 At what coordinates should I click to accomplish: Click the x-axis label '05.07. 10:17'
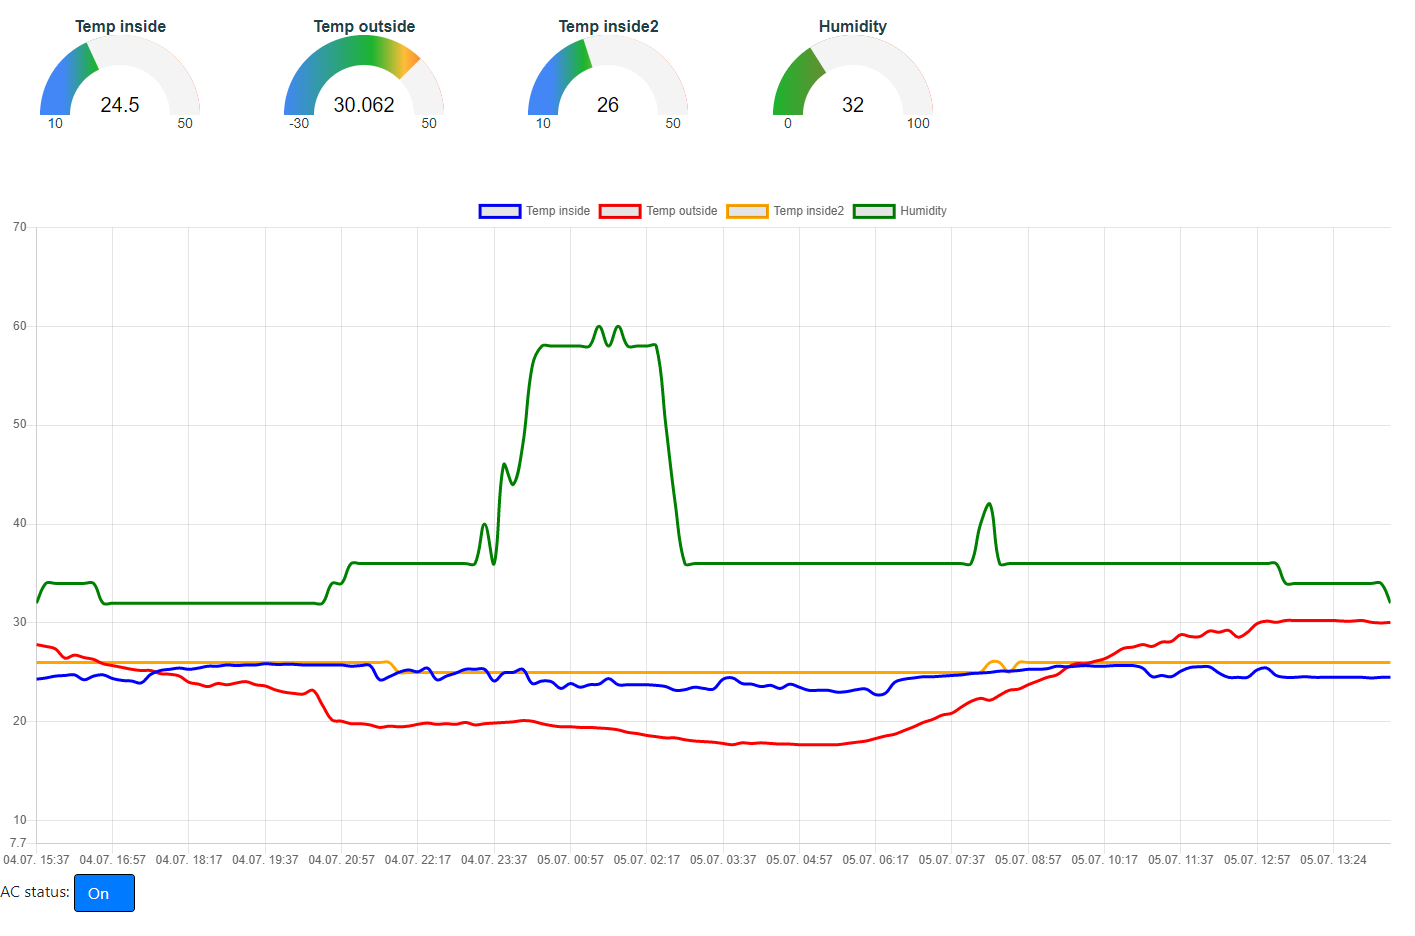tap(1104, 860)
